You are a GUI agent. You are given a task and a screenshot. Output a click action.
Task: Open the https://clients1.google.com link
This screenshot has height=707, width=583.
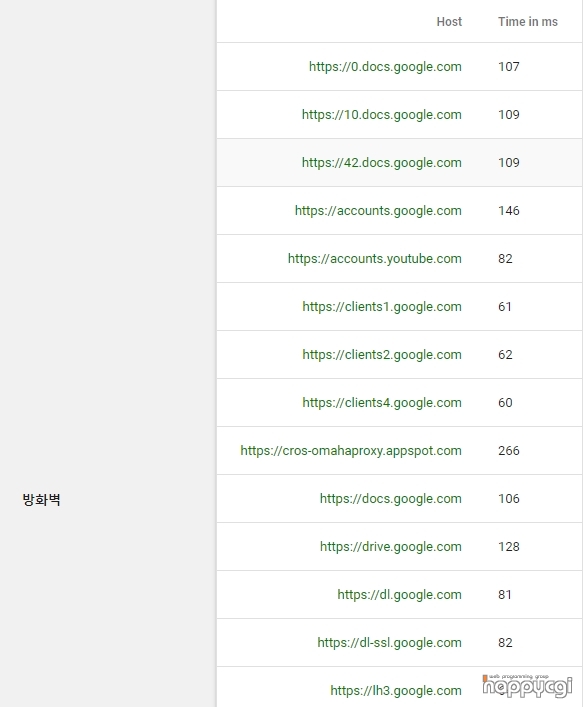click(382, 307)
